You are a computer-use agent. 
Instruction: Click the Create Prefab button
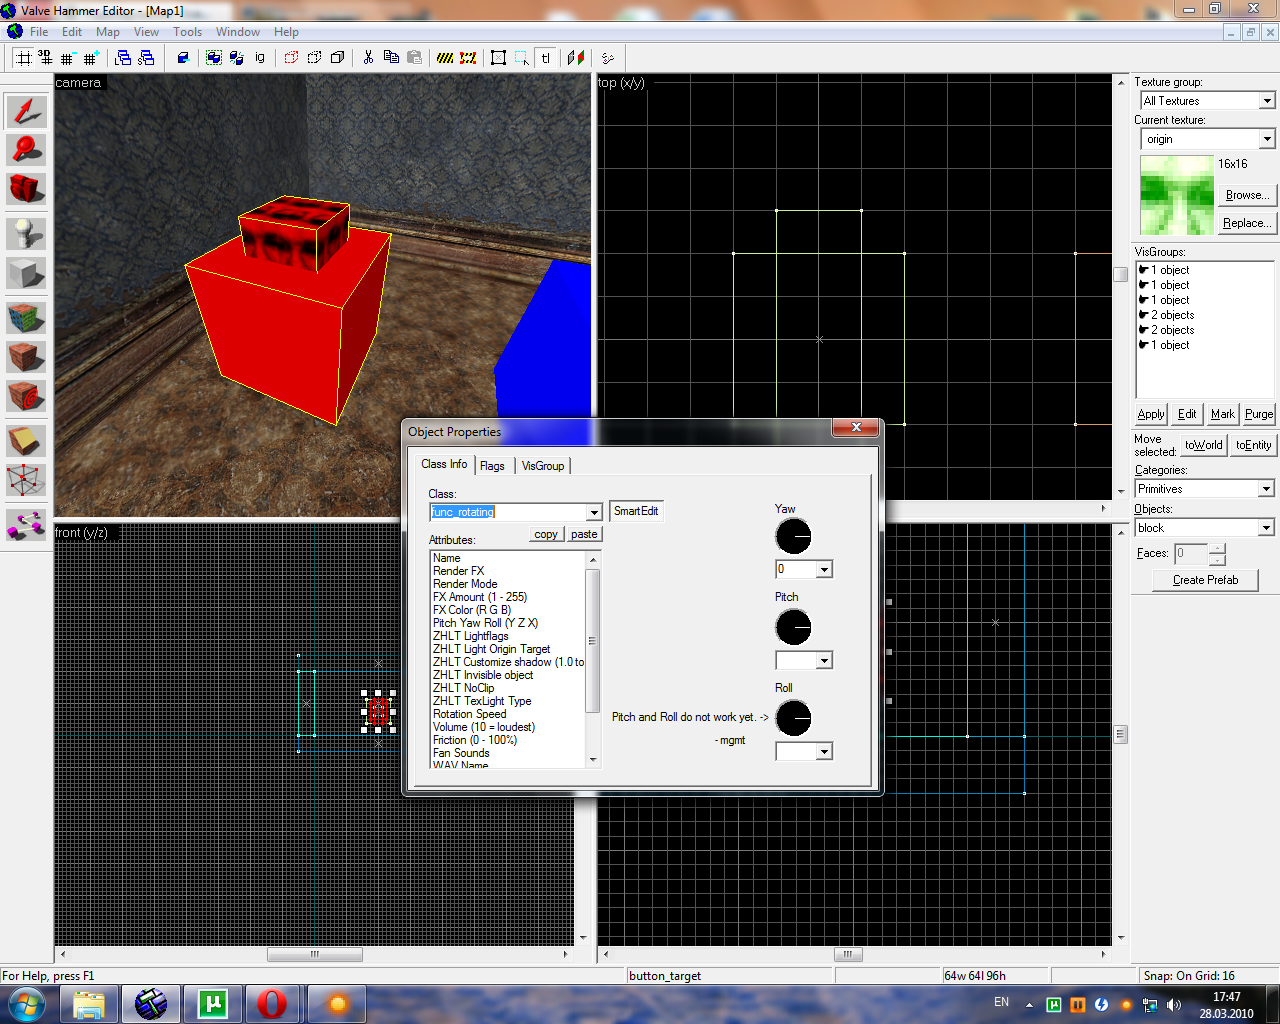click(1205, 580)
